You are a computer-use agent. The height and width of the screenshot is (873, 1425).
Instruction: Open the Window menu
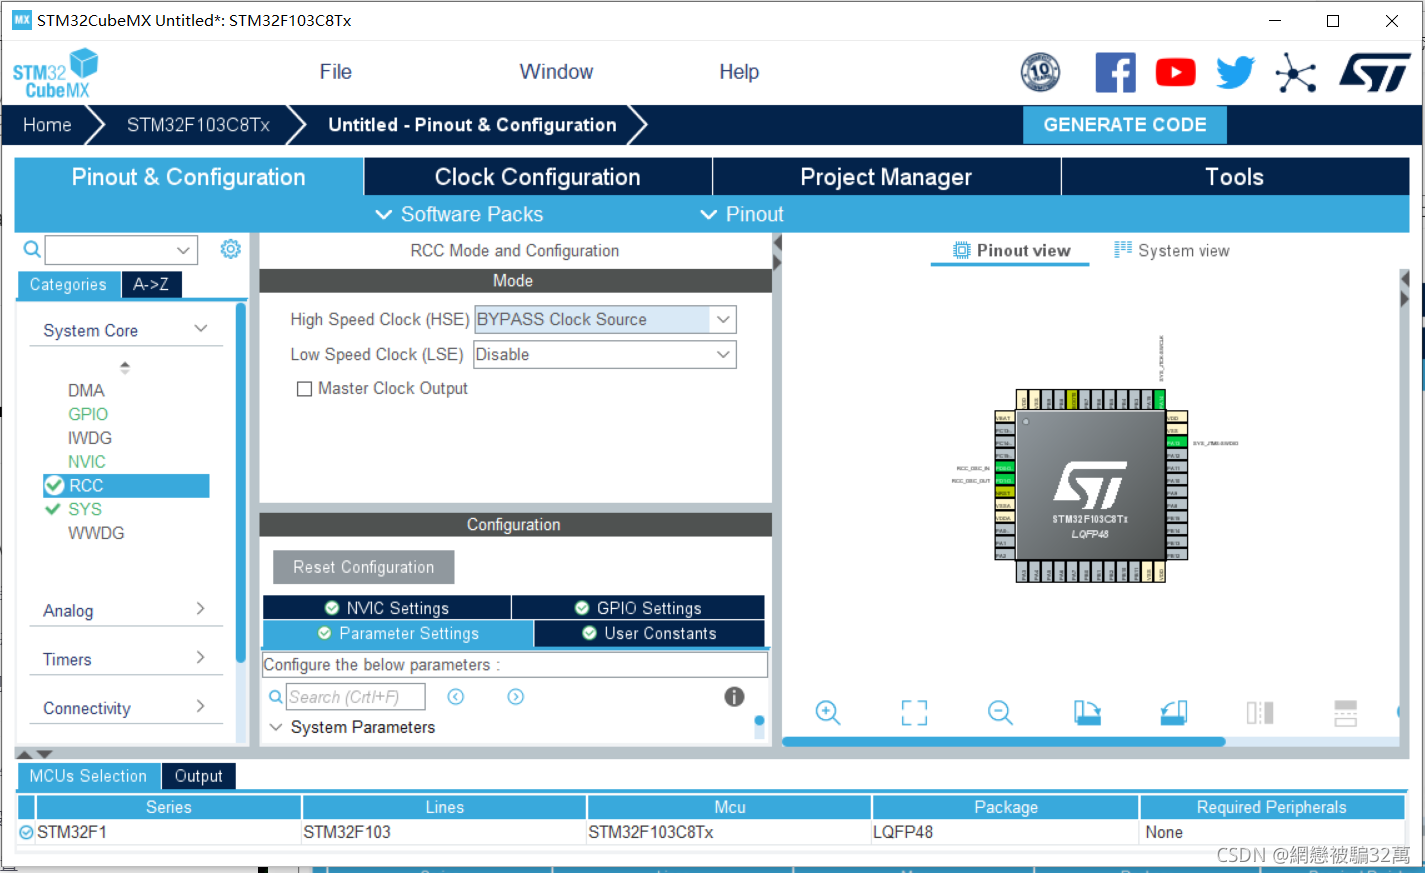click(x=556, y=72)
